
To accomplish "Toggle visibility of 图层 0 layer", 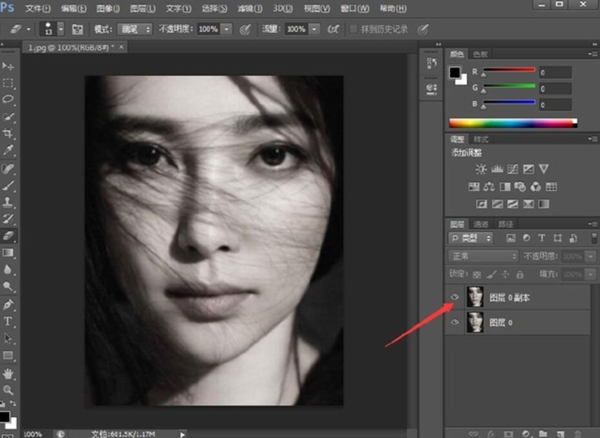I will (x=455, y=322).
